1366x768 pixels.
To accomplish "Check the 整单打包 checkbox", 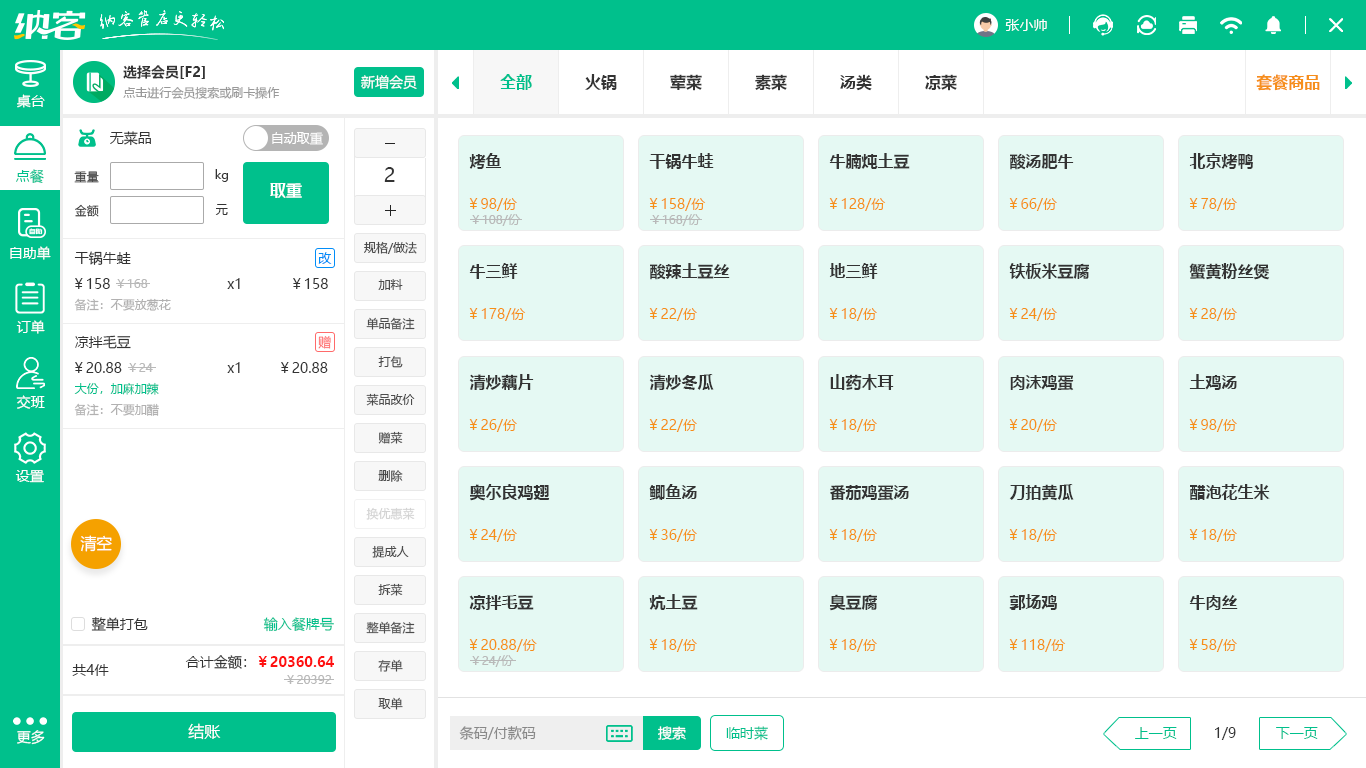I will 77,624.
